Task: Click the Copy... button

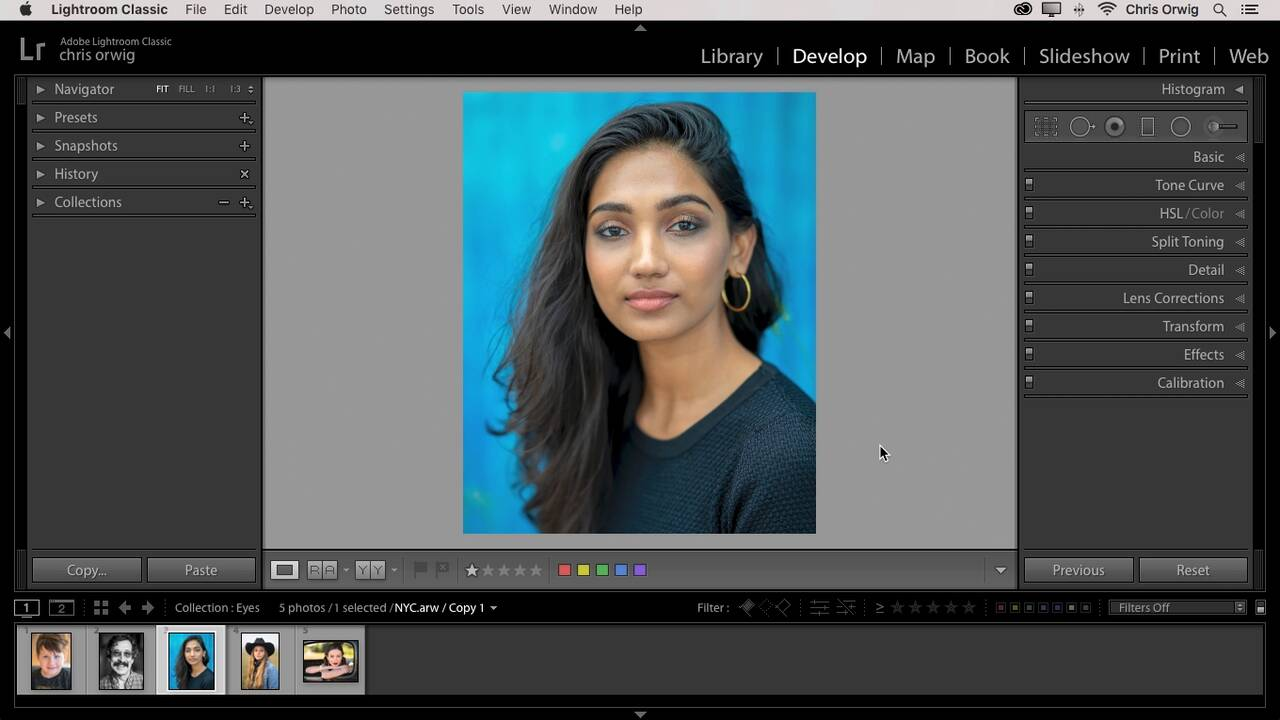Action: pos(86,570)
